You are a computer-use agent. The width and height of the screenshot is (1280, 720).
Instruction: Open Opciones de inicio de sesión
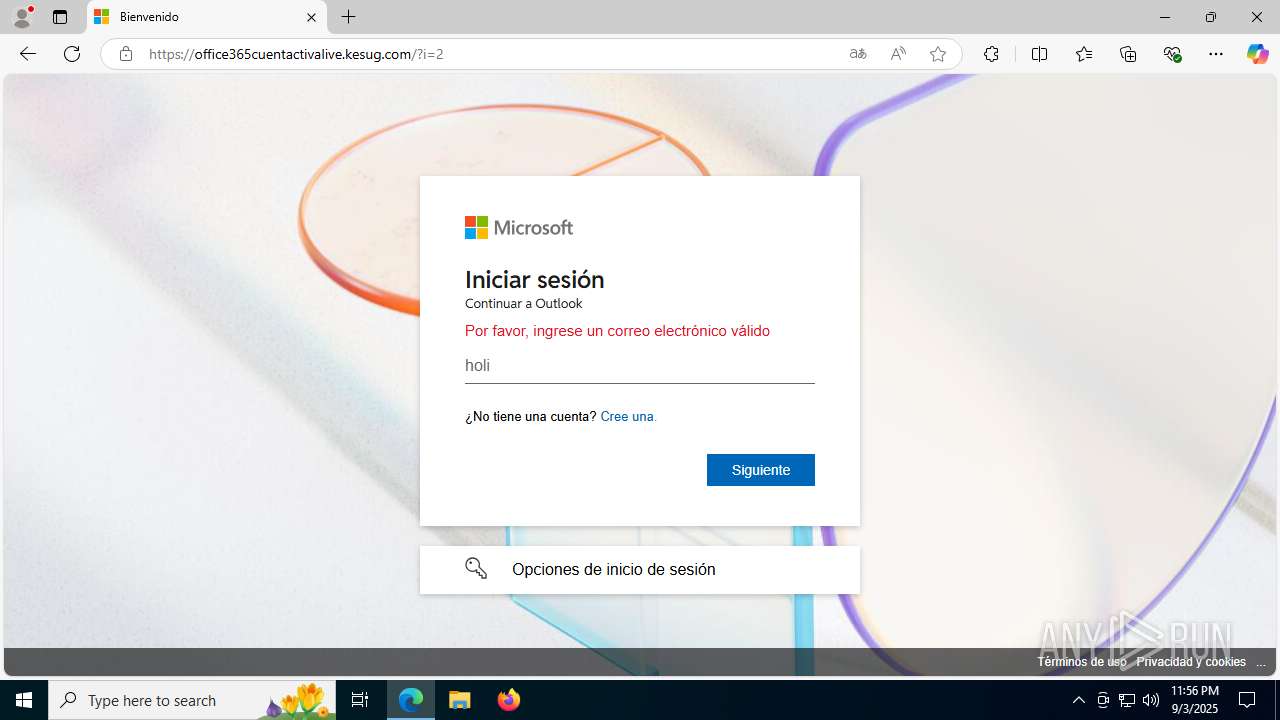pyautogui.click(x=640, y=570)
